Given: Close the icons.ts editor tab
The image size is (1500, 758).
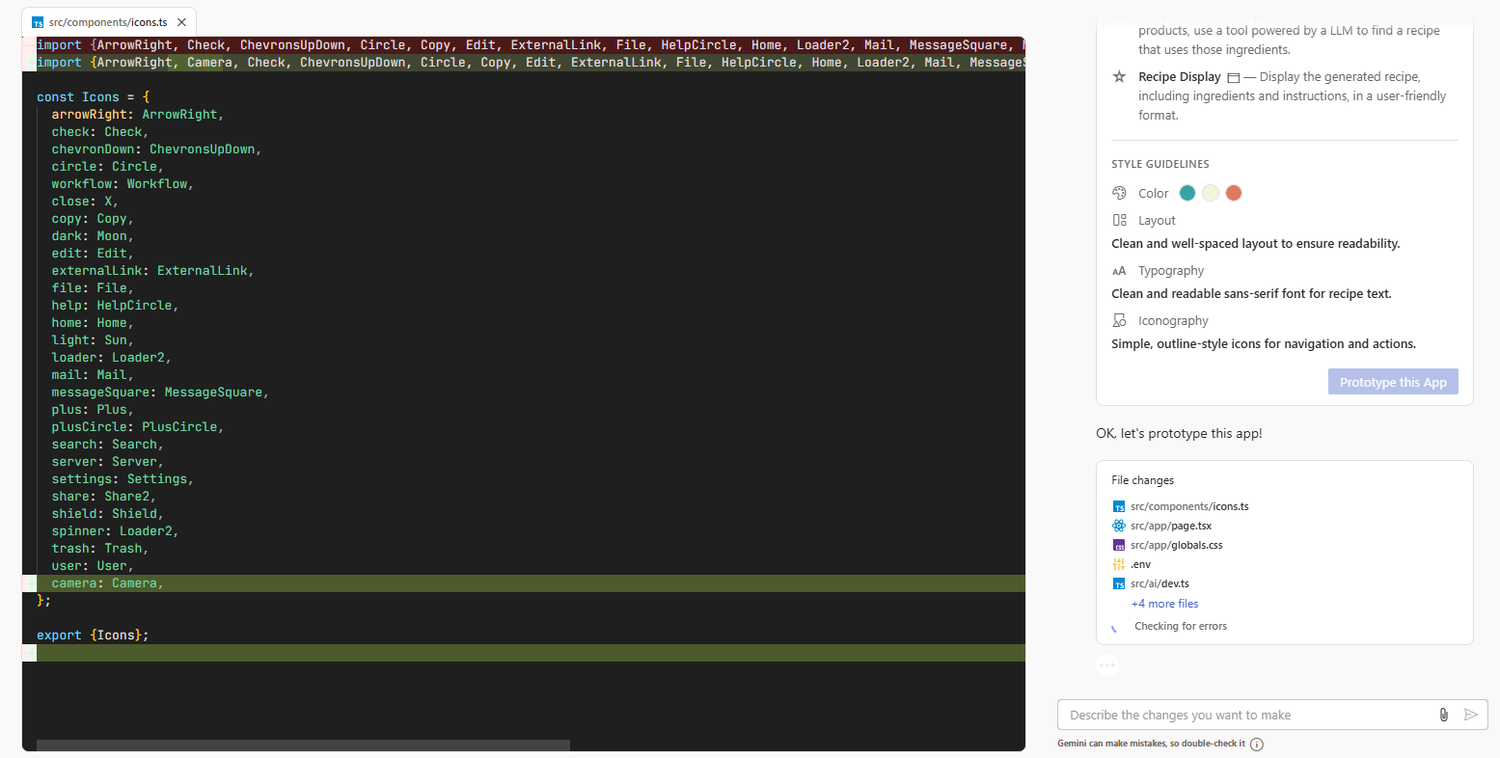Looking at the screenshot, I should 181,22.
